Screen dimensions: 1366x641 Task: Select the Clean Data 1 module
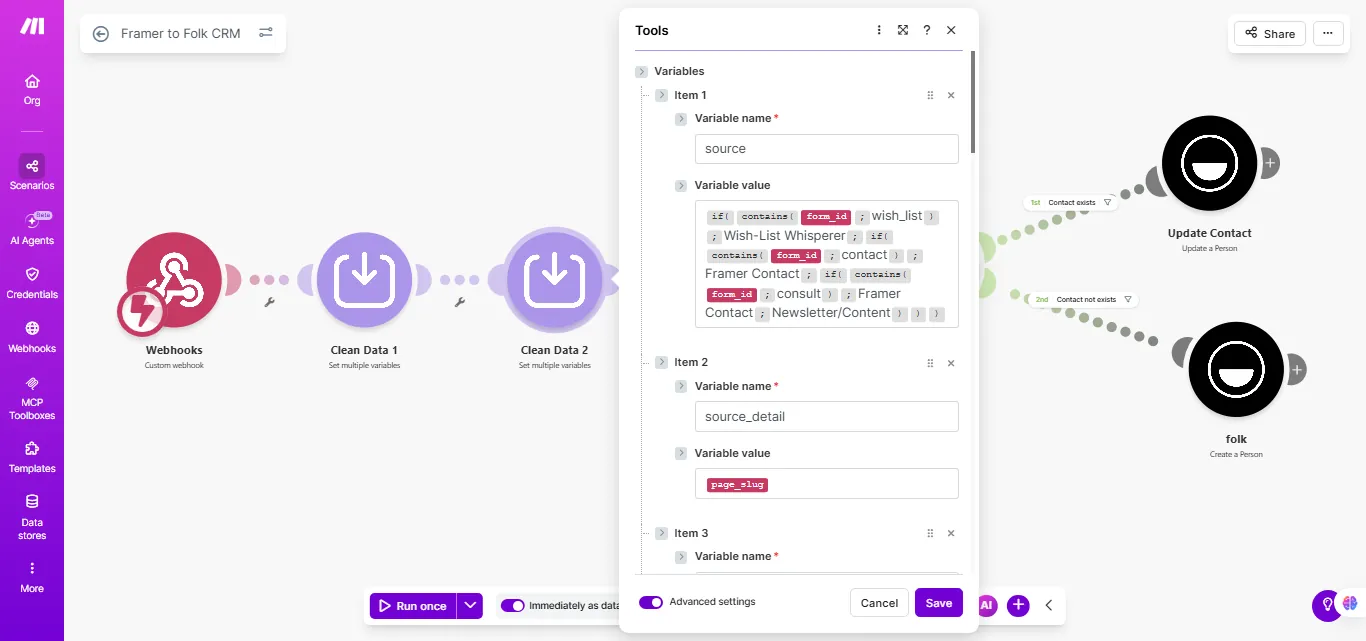point(364,279)
